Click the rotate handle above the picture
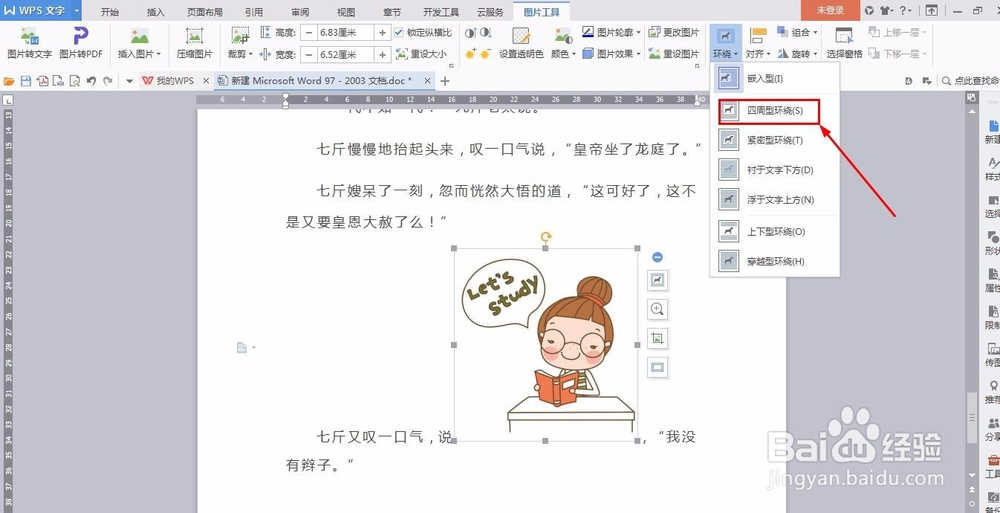Viewport: 1000px width, 513px height. pos(546,237)
